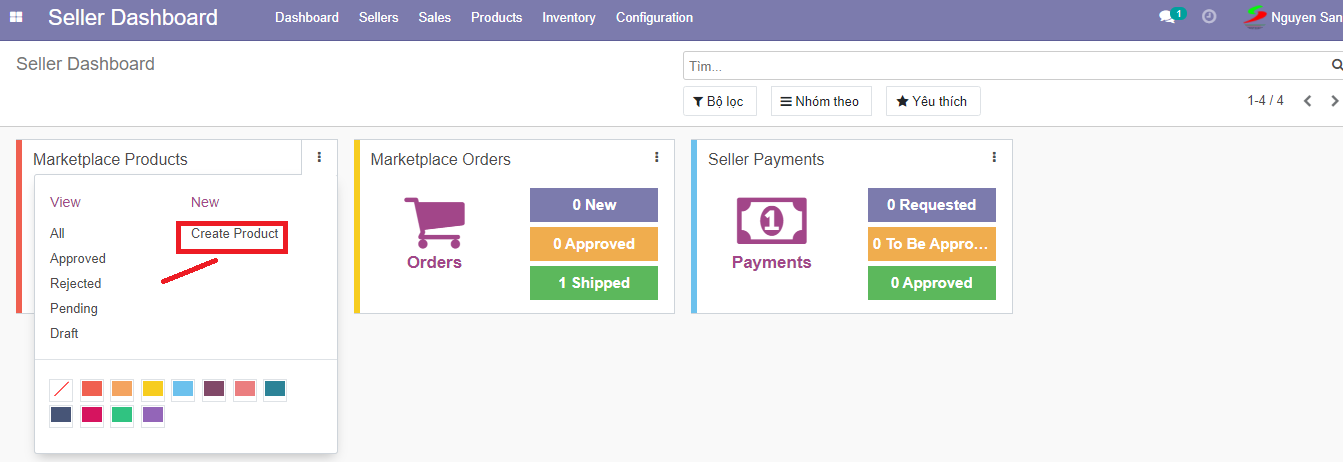This screenshot has height=462, width=1343.
Task: Expand the Bộ lọc filter dropdown
Action: [719, 101]
